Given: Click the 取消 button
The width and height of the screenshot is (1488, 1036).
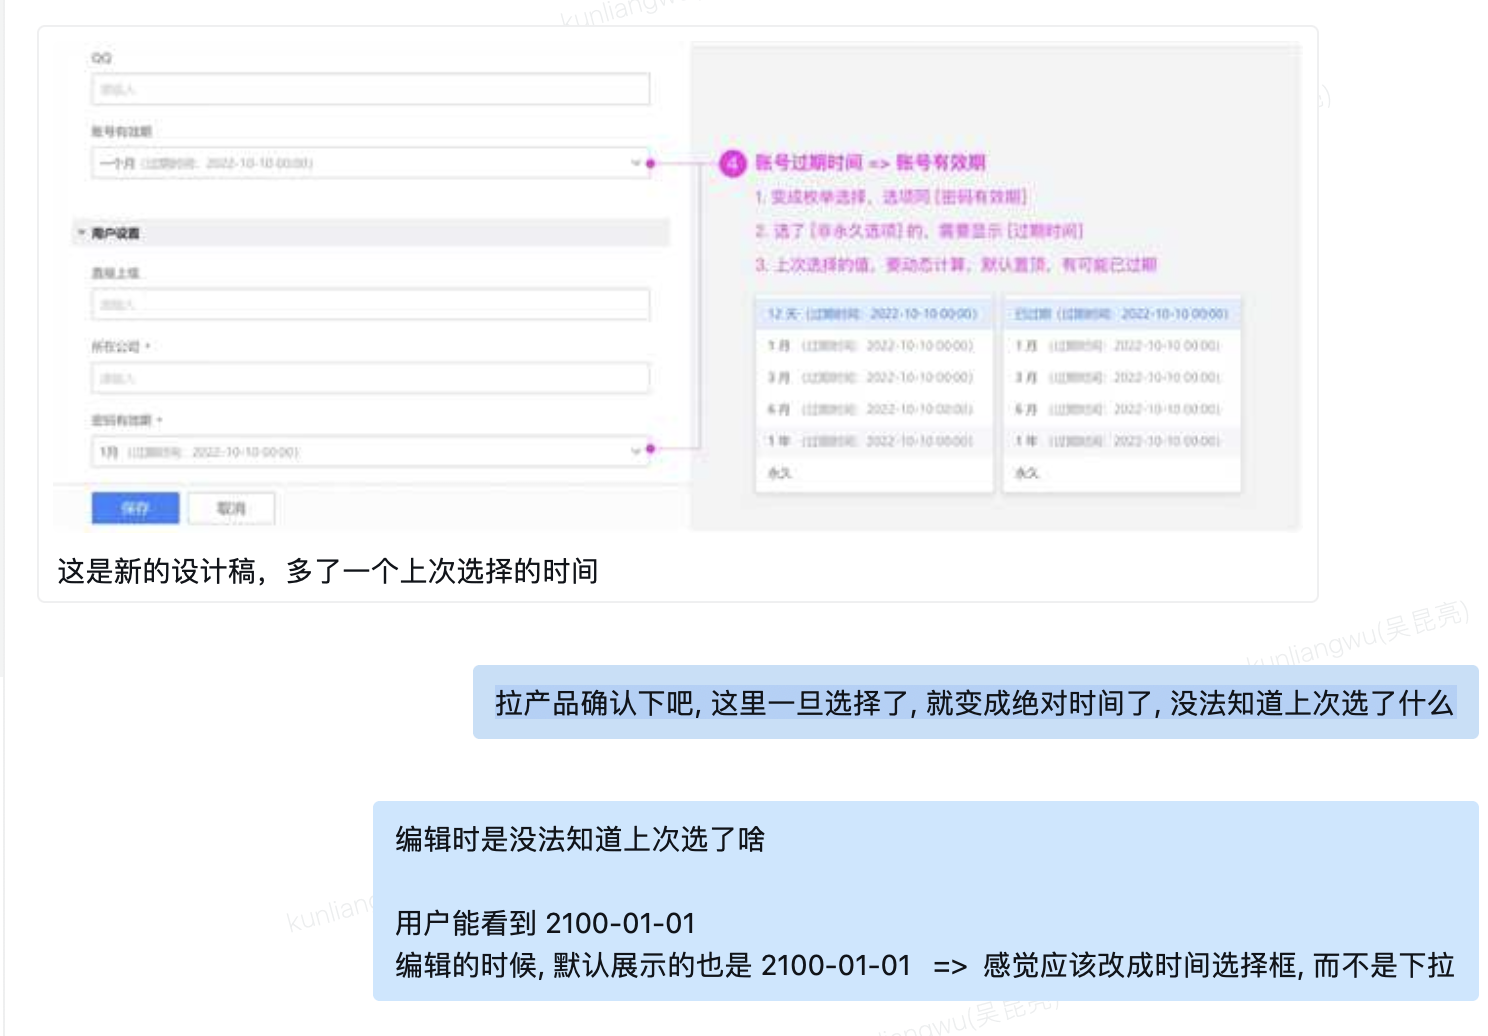Looking at the screenshot, I should [231, 507].
